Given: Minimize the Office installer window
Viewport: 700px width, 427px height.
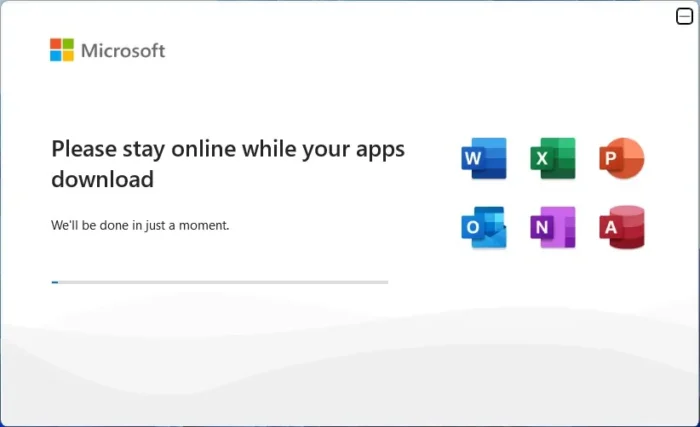Looking at the screenshot, I should (684, 17).
